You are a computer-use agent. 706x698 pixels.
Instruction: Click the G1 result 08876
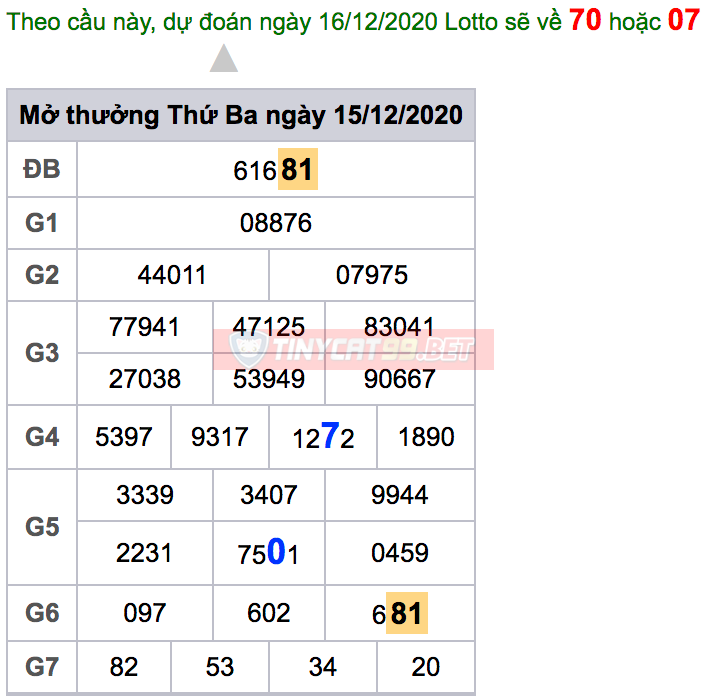point(276,223)
